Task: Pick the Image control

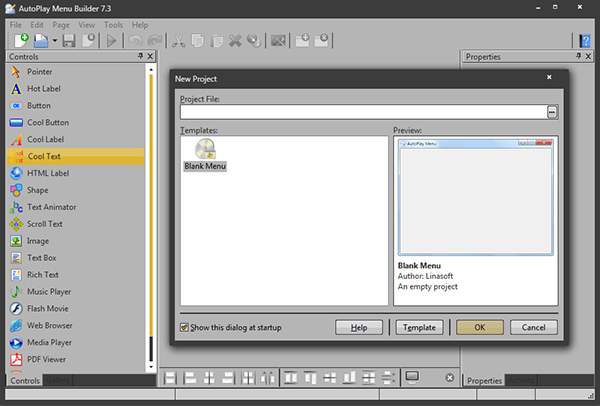Action: point(75,241)
